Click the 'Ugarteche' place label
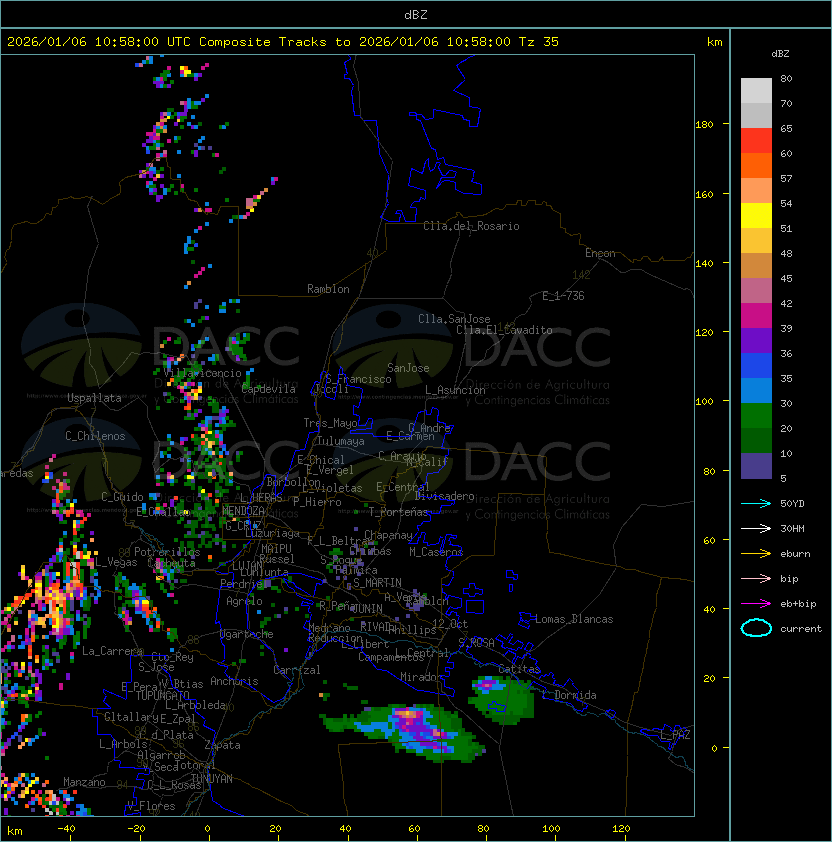 [x=247, y=634]
